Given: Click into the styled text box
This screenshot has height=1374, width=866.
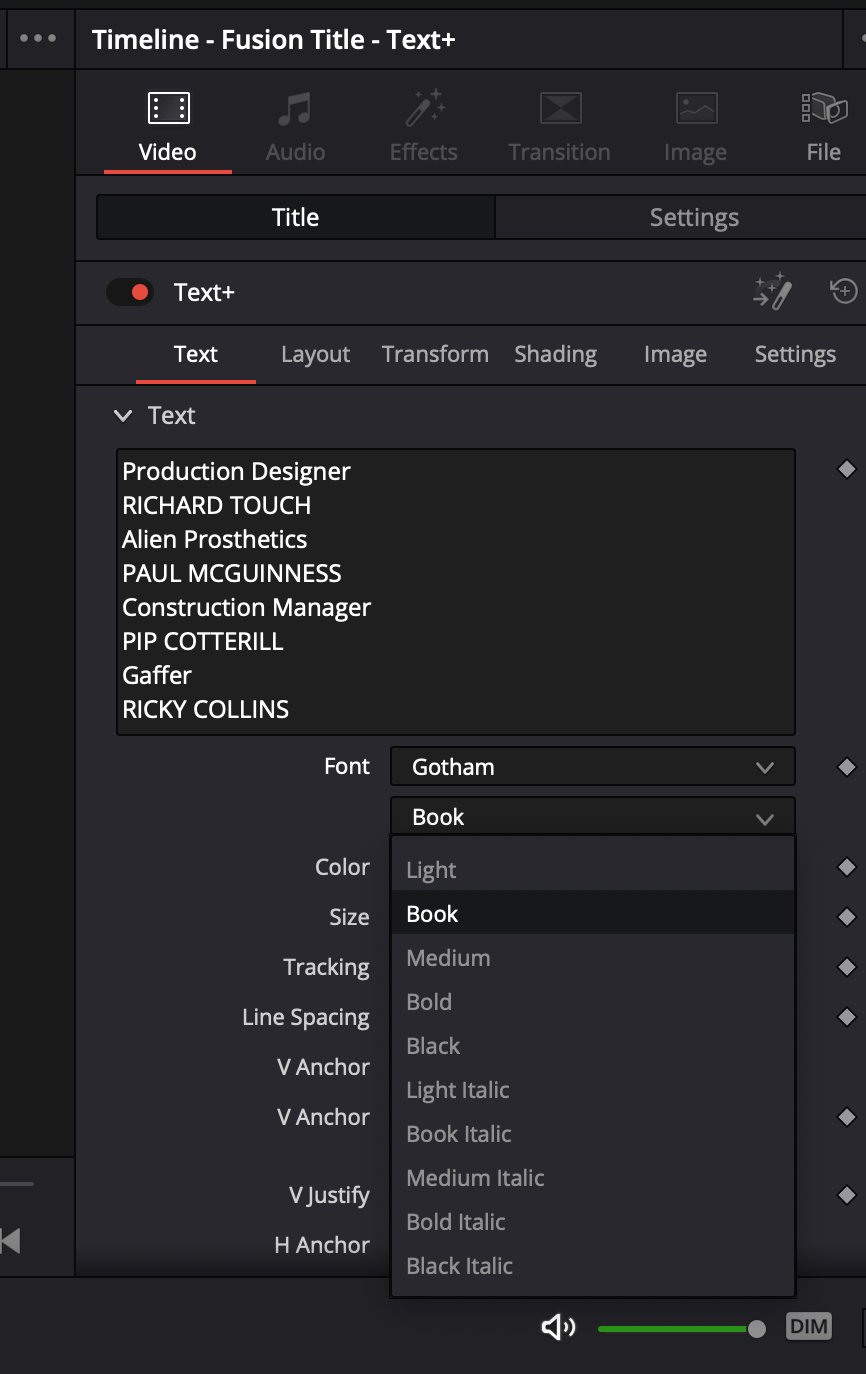Looking at the screenshot, I should pos(456,592).
